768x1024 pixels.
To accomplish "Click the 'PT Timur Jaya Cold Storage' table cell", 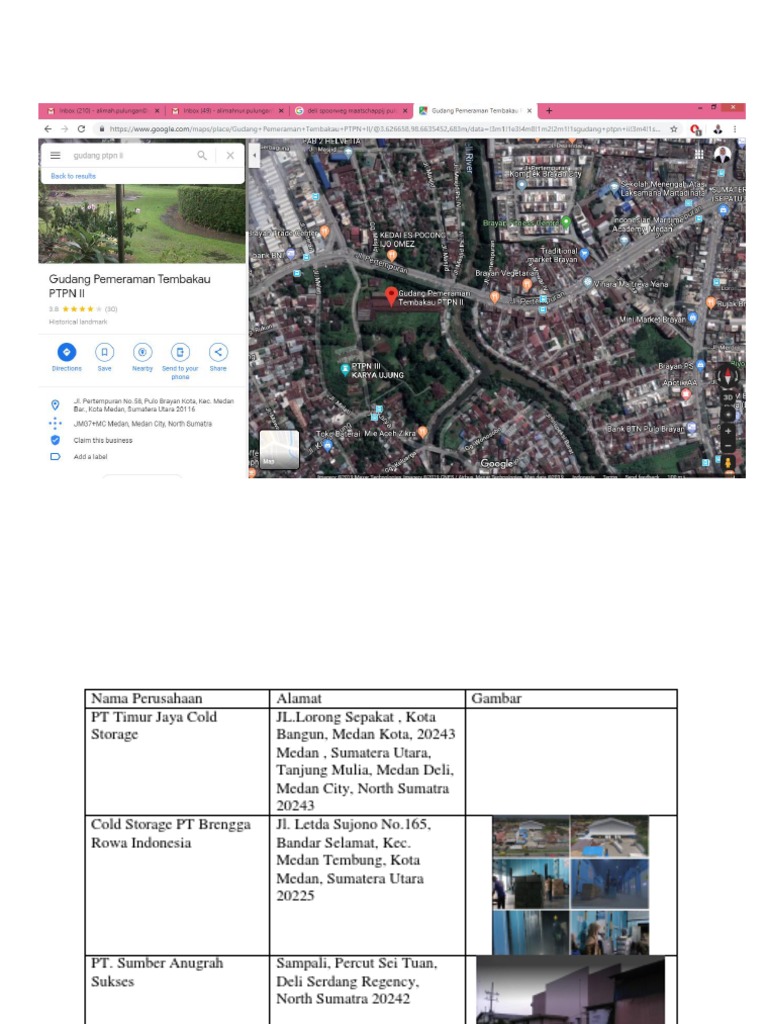I will point(177,761).
